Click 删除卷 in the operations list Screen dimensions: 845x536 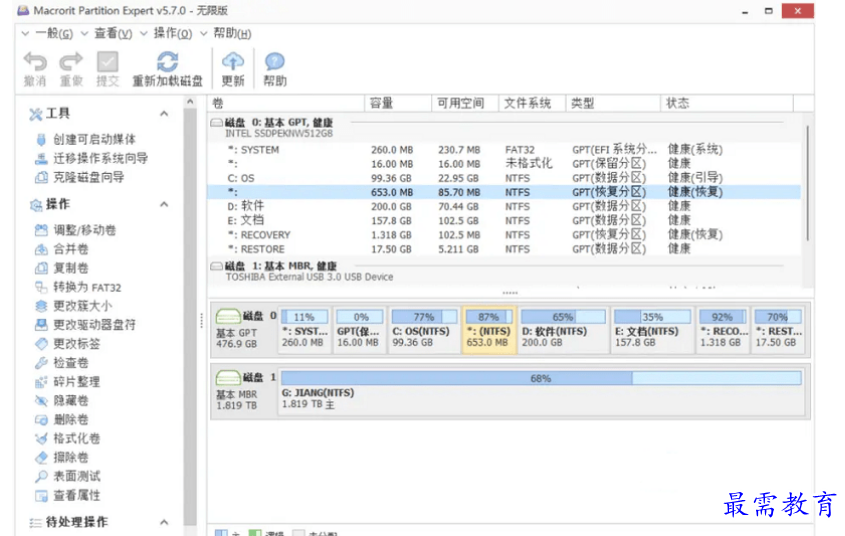(70, 420)
